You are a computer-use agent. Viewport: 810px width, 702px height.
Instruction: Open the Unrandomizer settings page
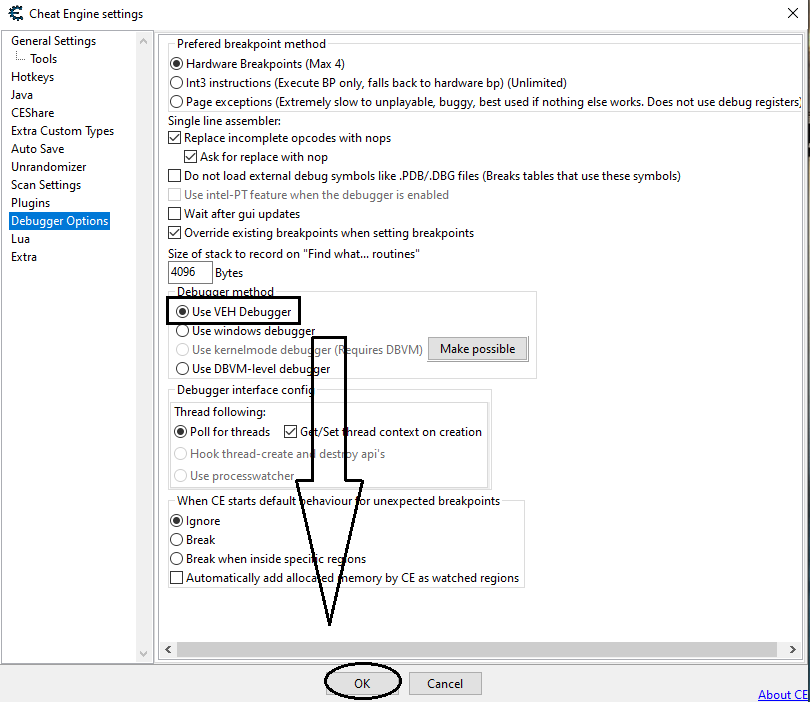pyautogui.click(x=49, y=167)
